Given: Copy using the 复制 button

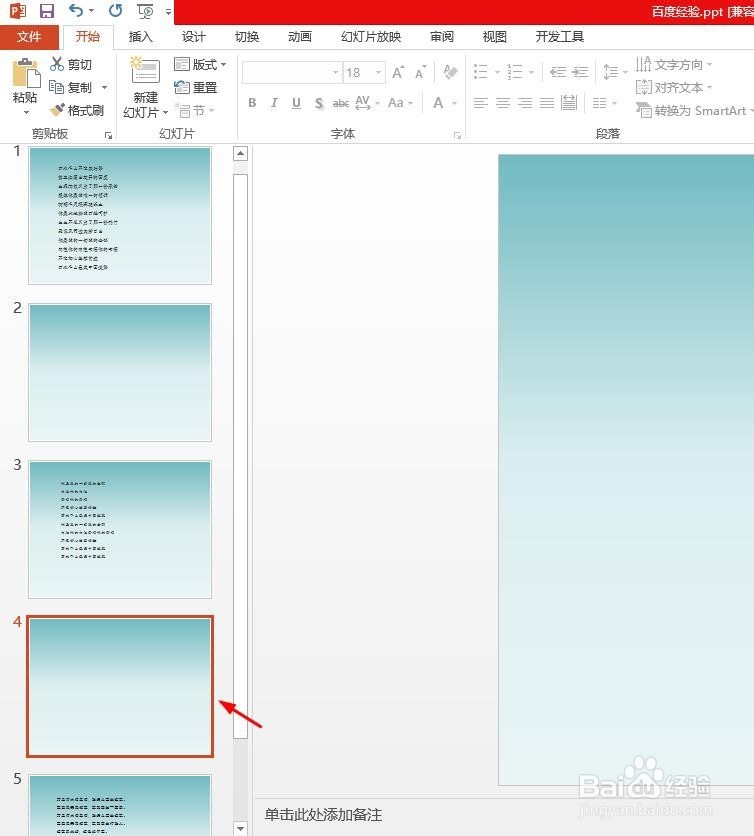Looking at the screenshot, I should [x=70, y=87].
